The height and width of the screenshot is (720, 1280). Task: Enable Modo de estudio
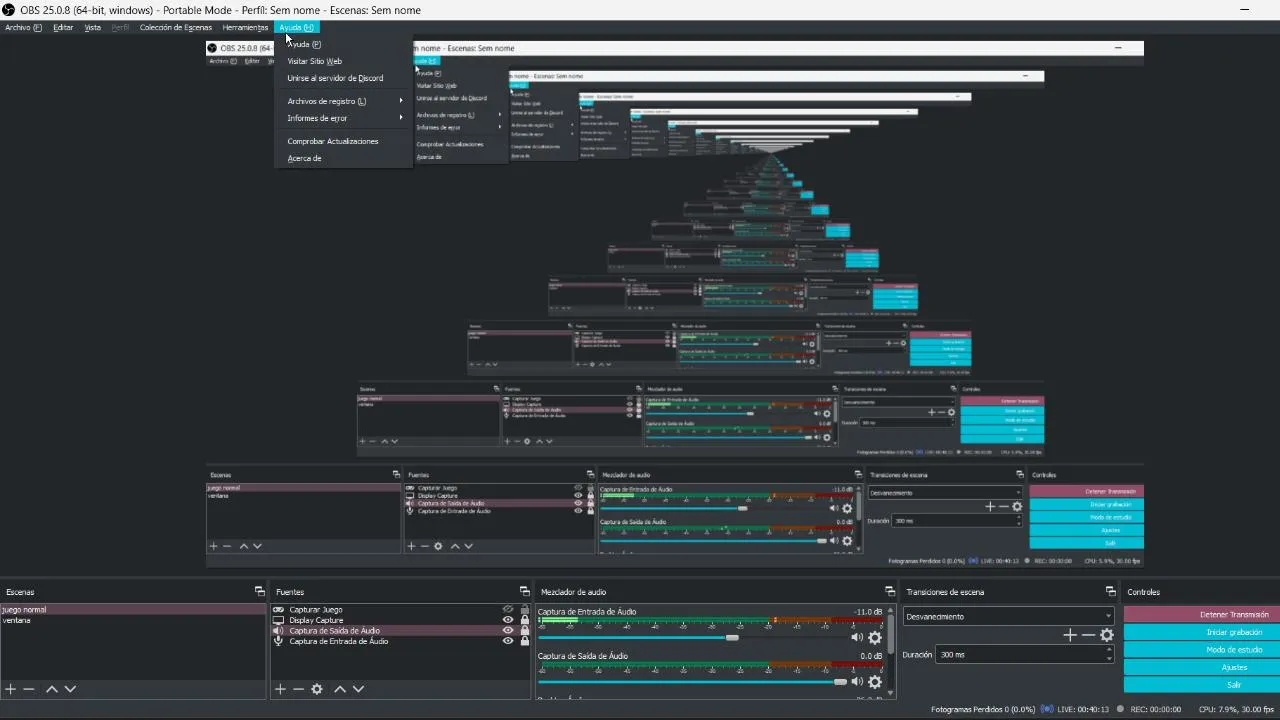[1200, 650]
